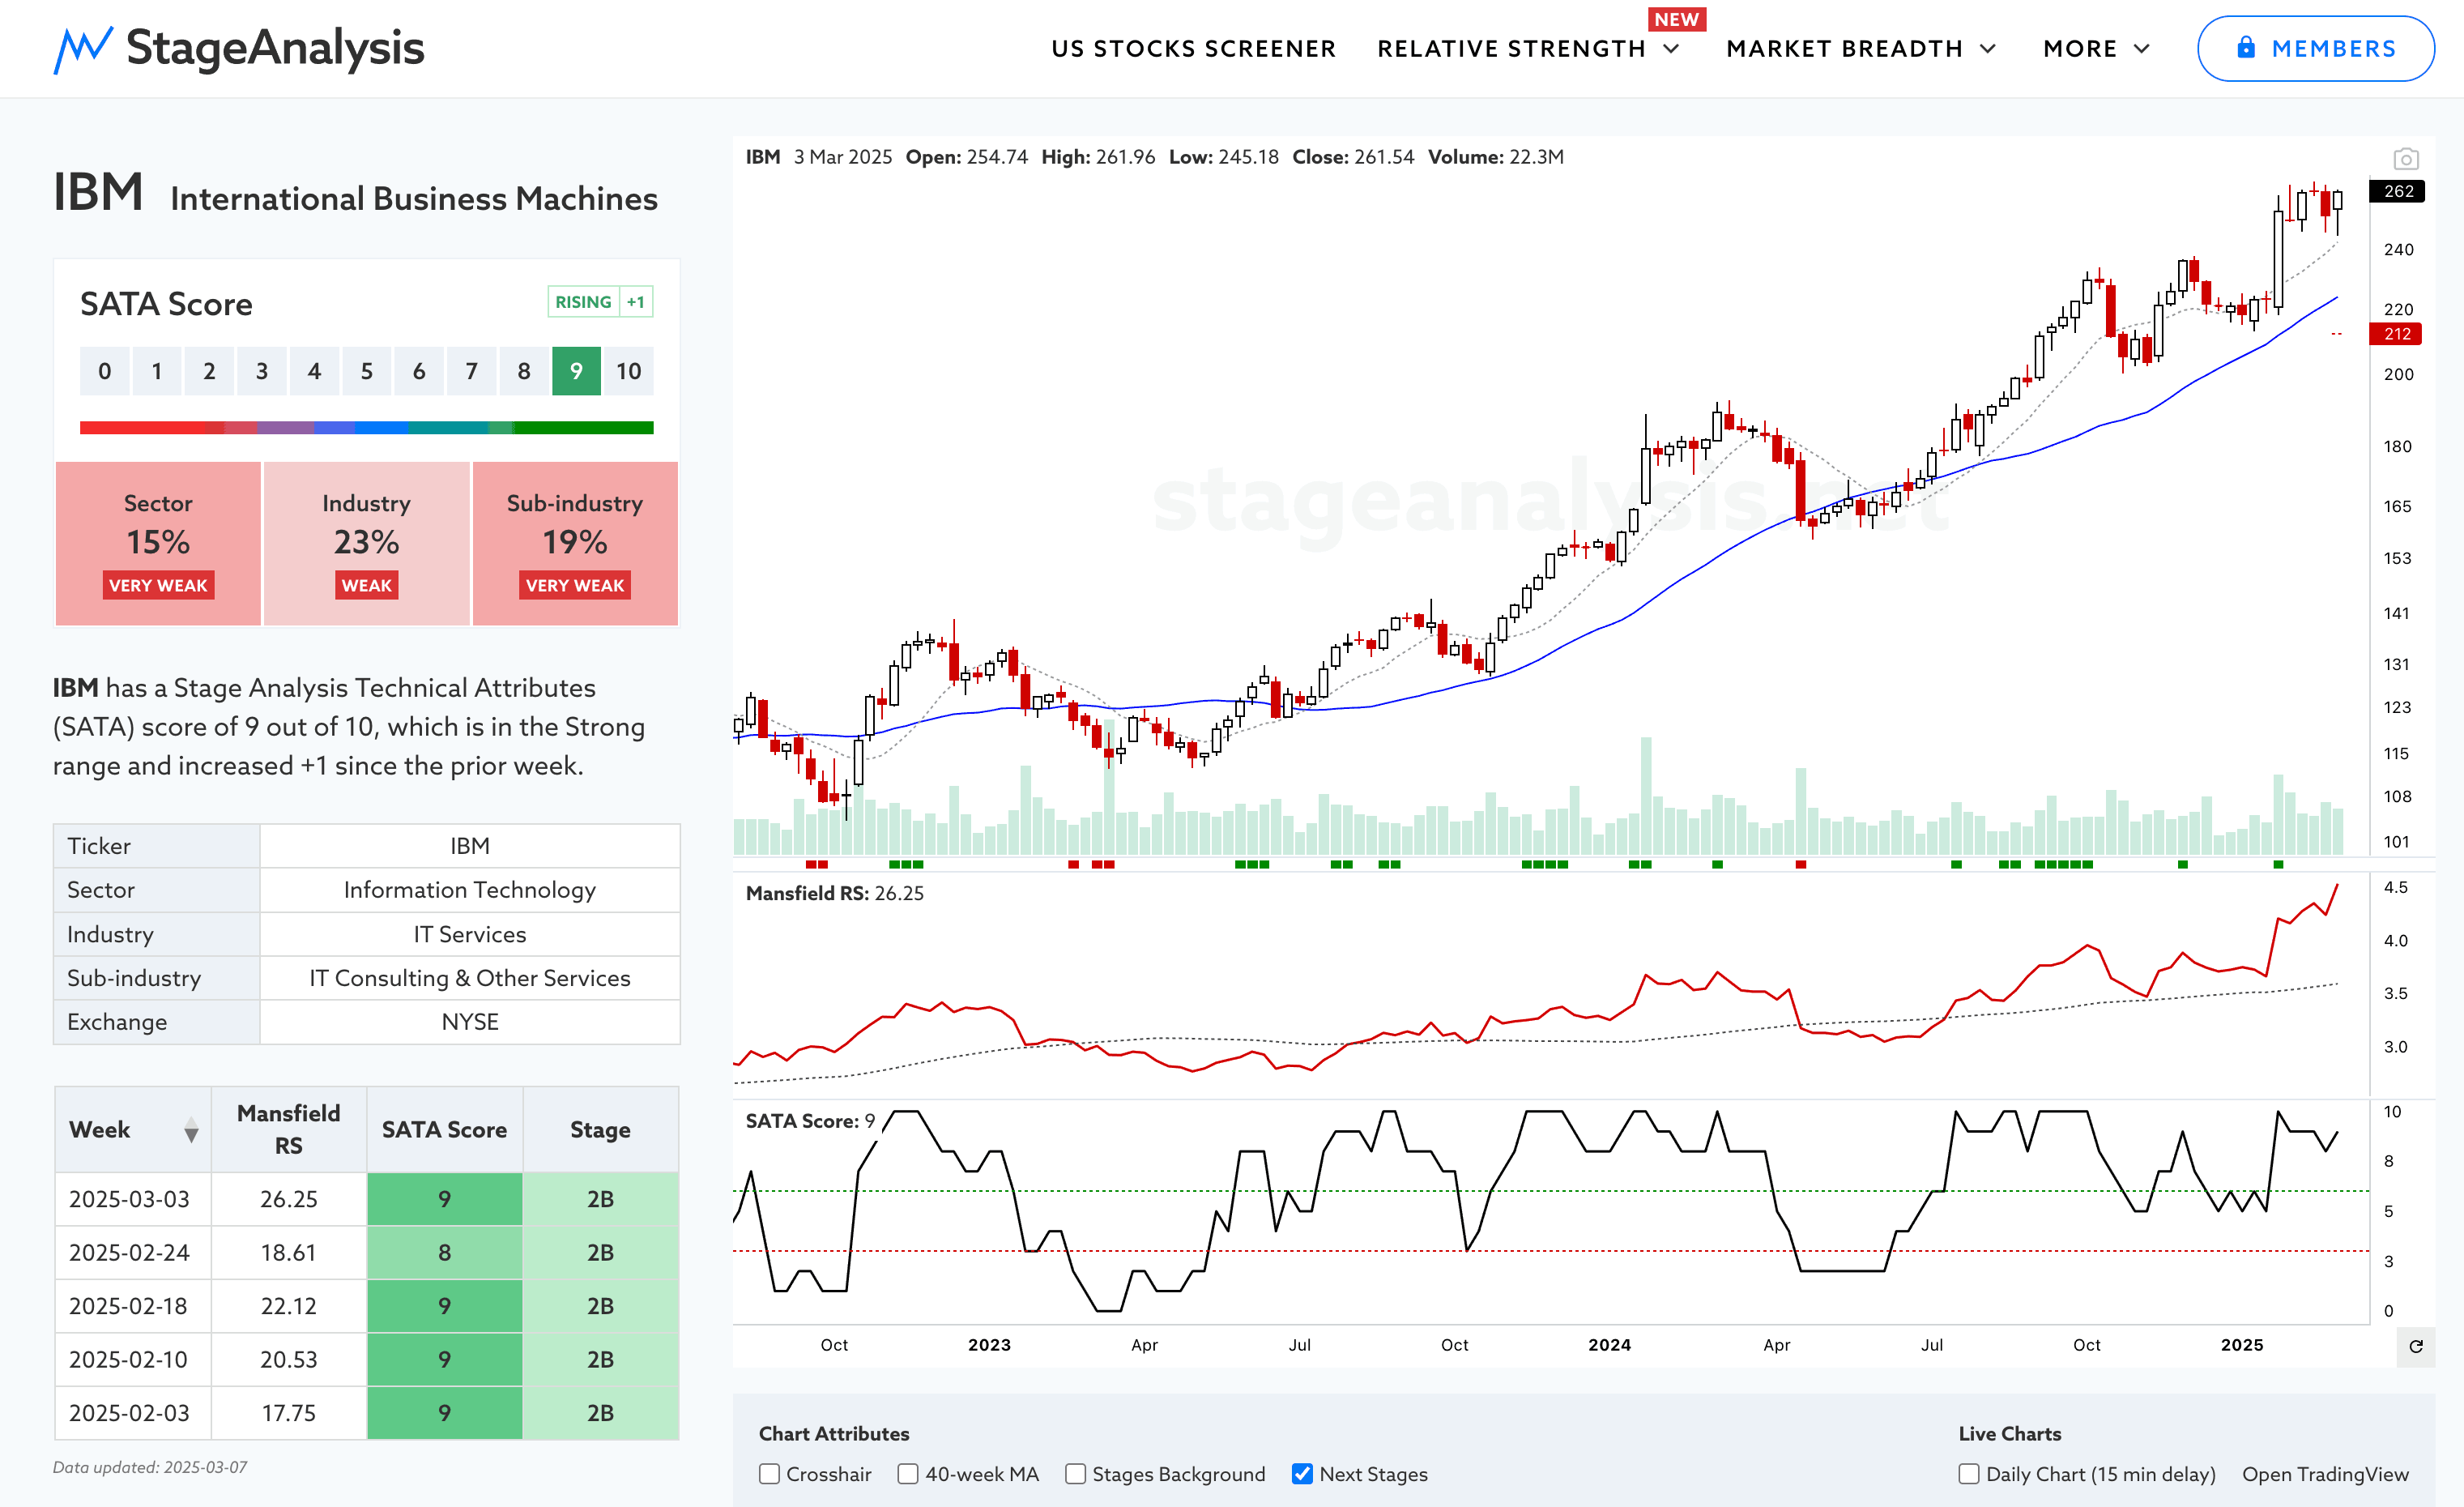This screenshot has height=1507, width=2464.
Task: Click Mansfield RS value 18.61
Action: (288, 1253)
